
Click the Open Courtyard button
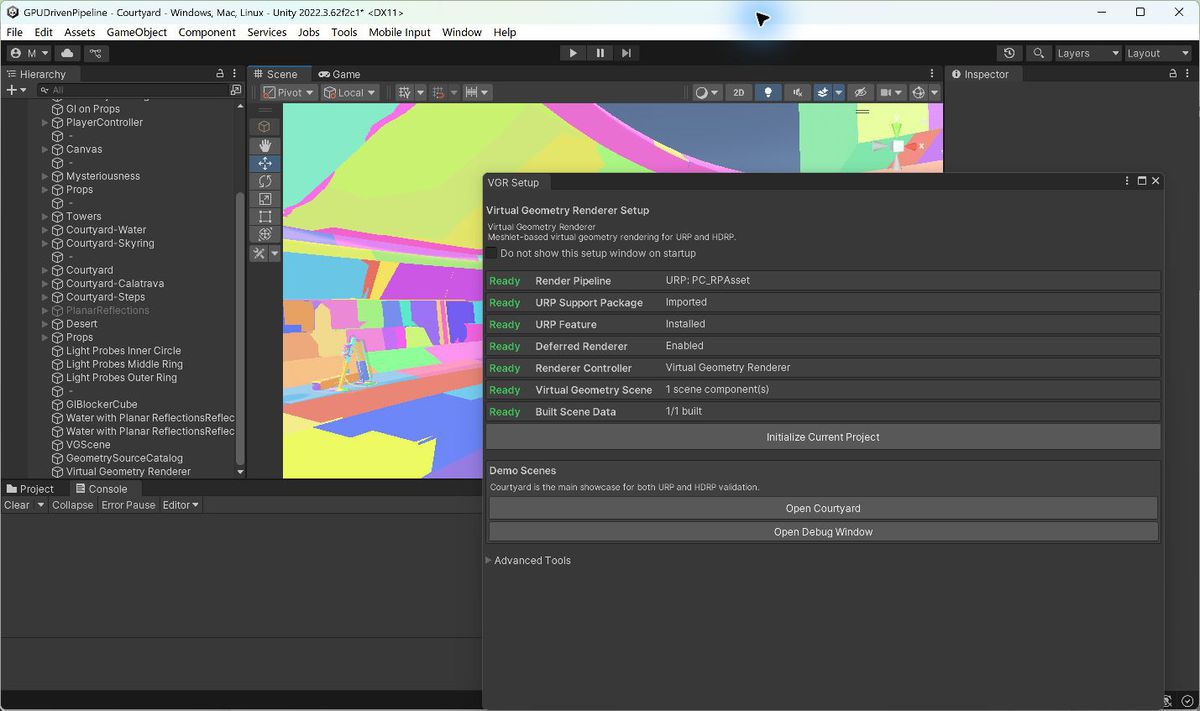point(823,508)
